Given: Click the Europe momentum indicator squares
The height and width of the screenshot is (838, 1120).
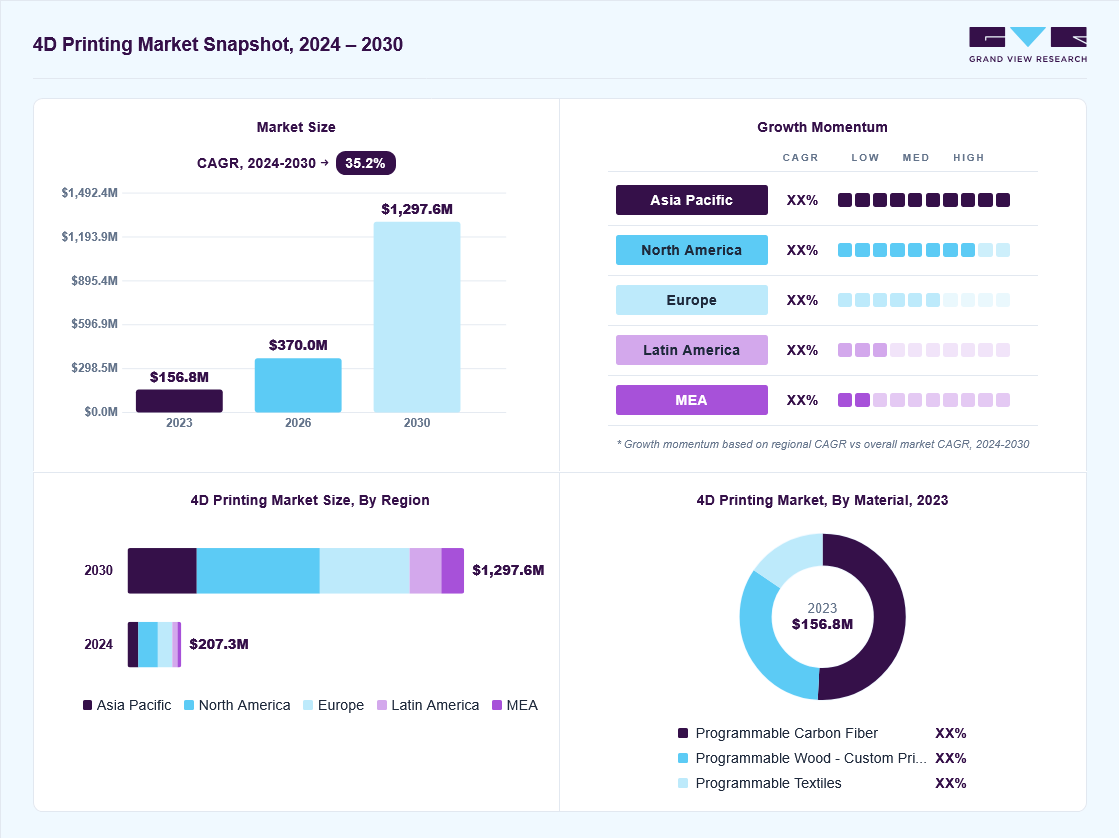Looking at the screenshot, I should coord(924,300).
